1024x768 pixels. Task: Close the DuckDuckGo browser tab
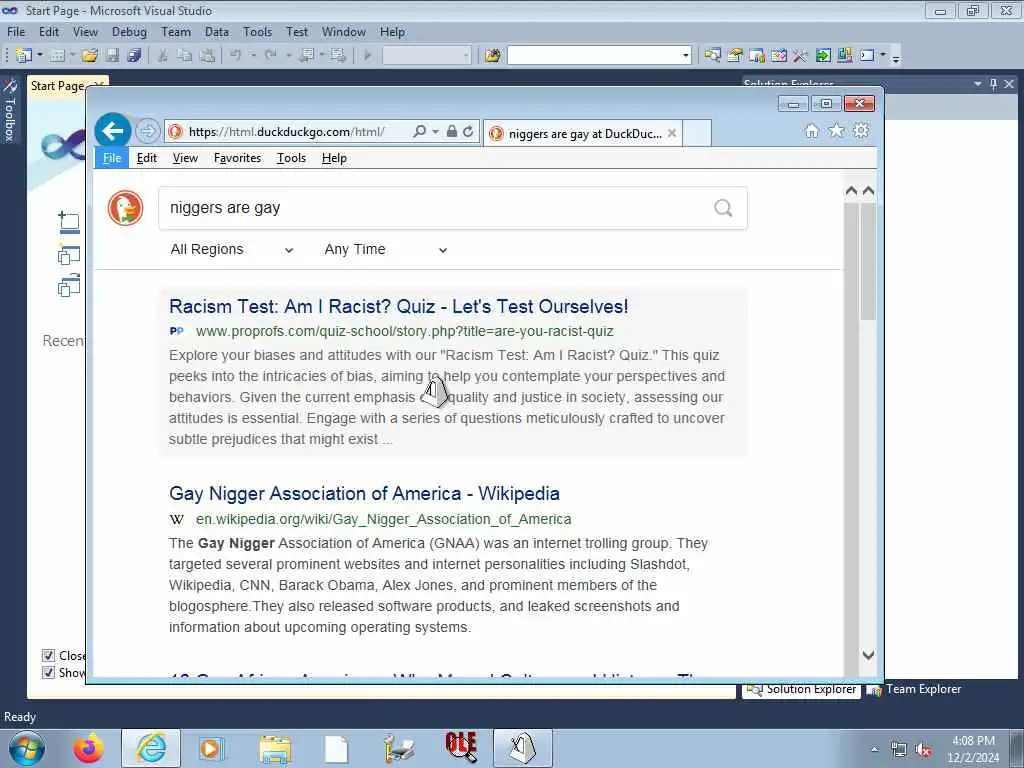tap(671, 133)
